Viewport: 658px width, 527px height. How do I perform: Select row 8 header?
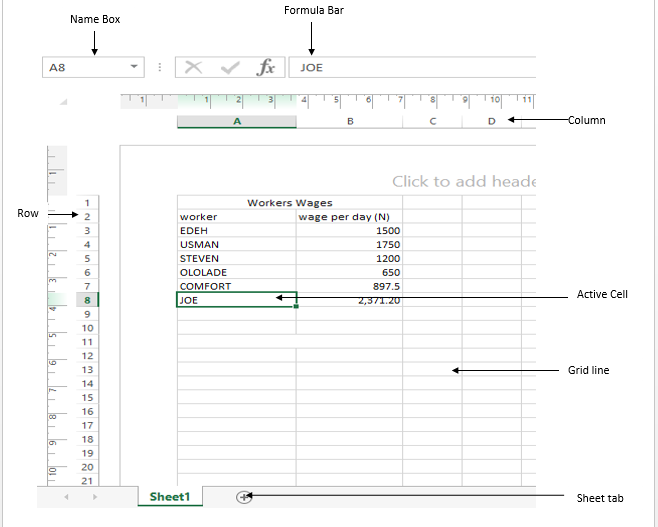[x=87, y=300]
